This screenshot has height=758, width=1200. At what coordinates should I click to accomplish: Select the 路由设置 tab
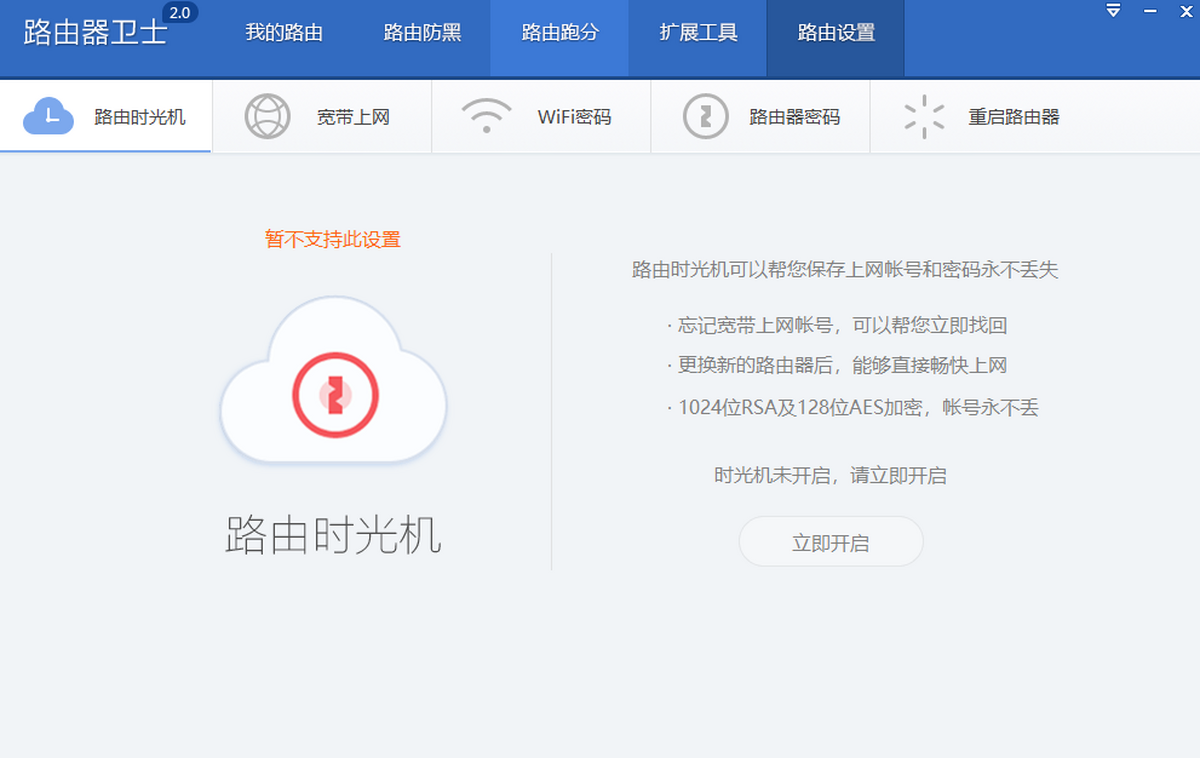(x=836, y=32)
